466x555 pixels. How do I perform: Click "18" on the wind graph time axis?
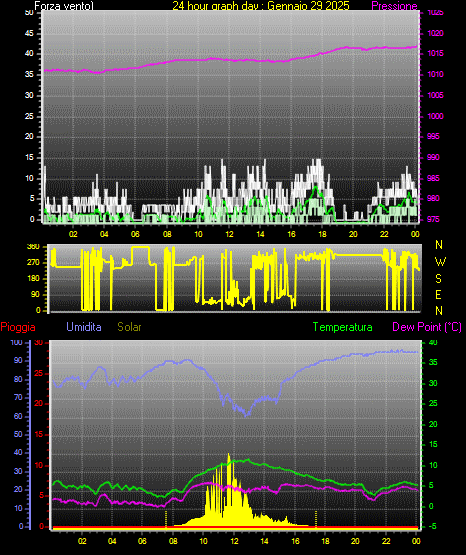click(322, 234)
